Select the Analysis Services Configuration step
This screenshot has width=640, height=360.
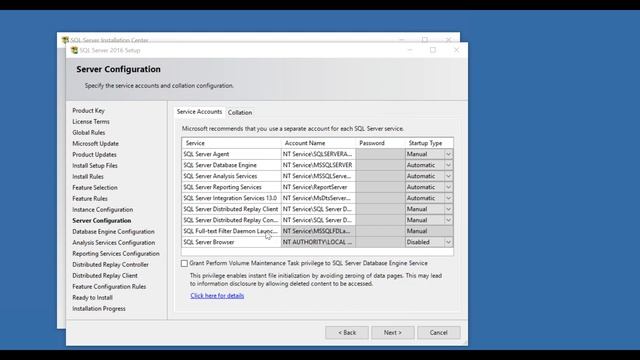[114, 243]
